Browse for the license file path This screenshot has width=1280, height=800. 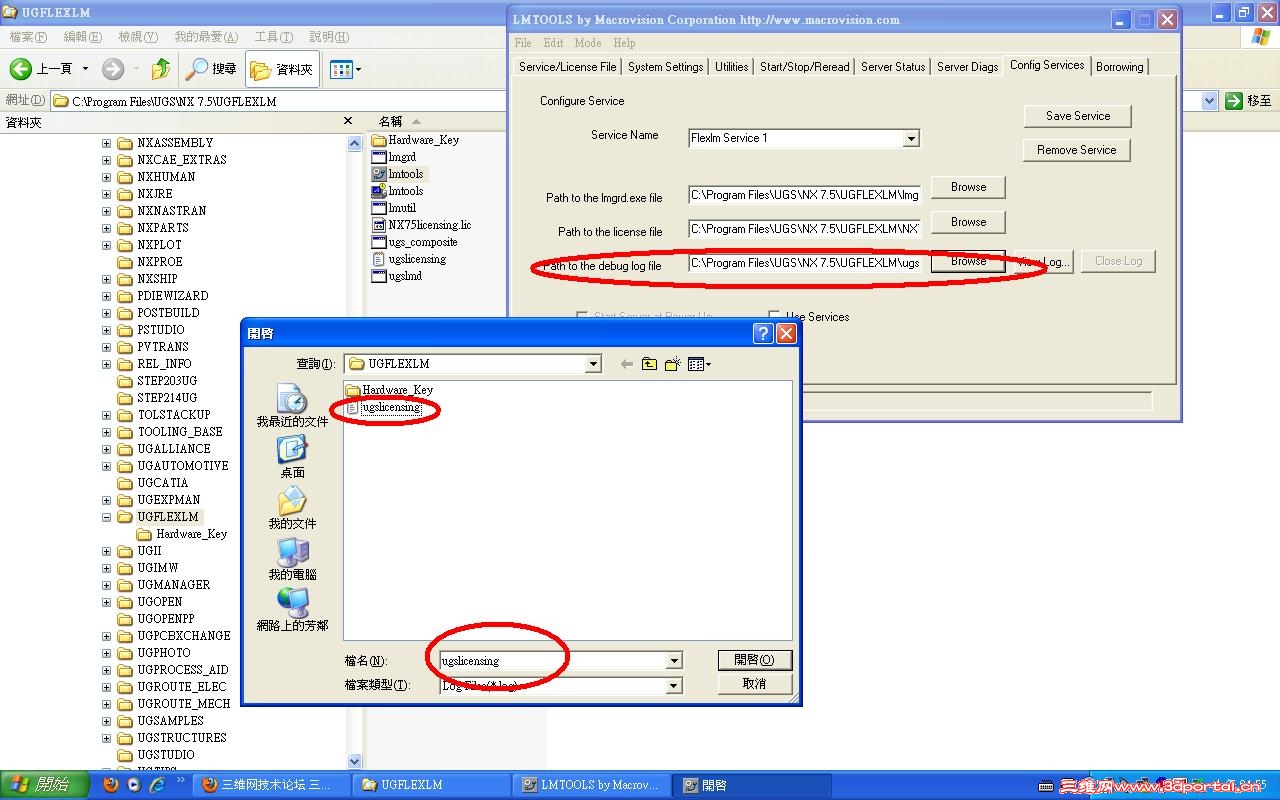point(968,222)
